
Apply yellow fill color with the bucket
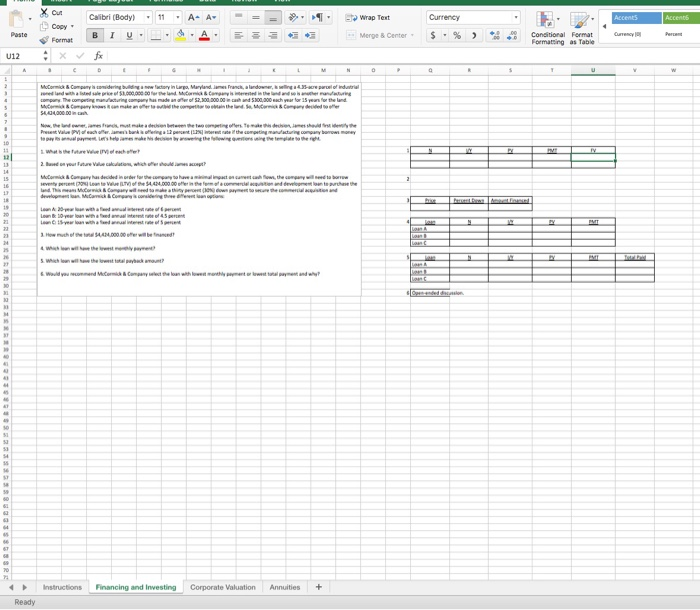click(x=180, y=35)
